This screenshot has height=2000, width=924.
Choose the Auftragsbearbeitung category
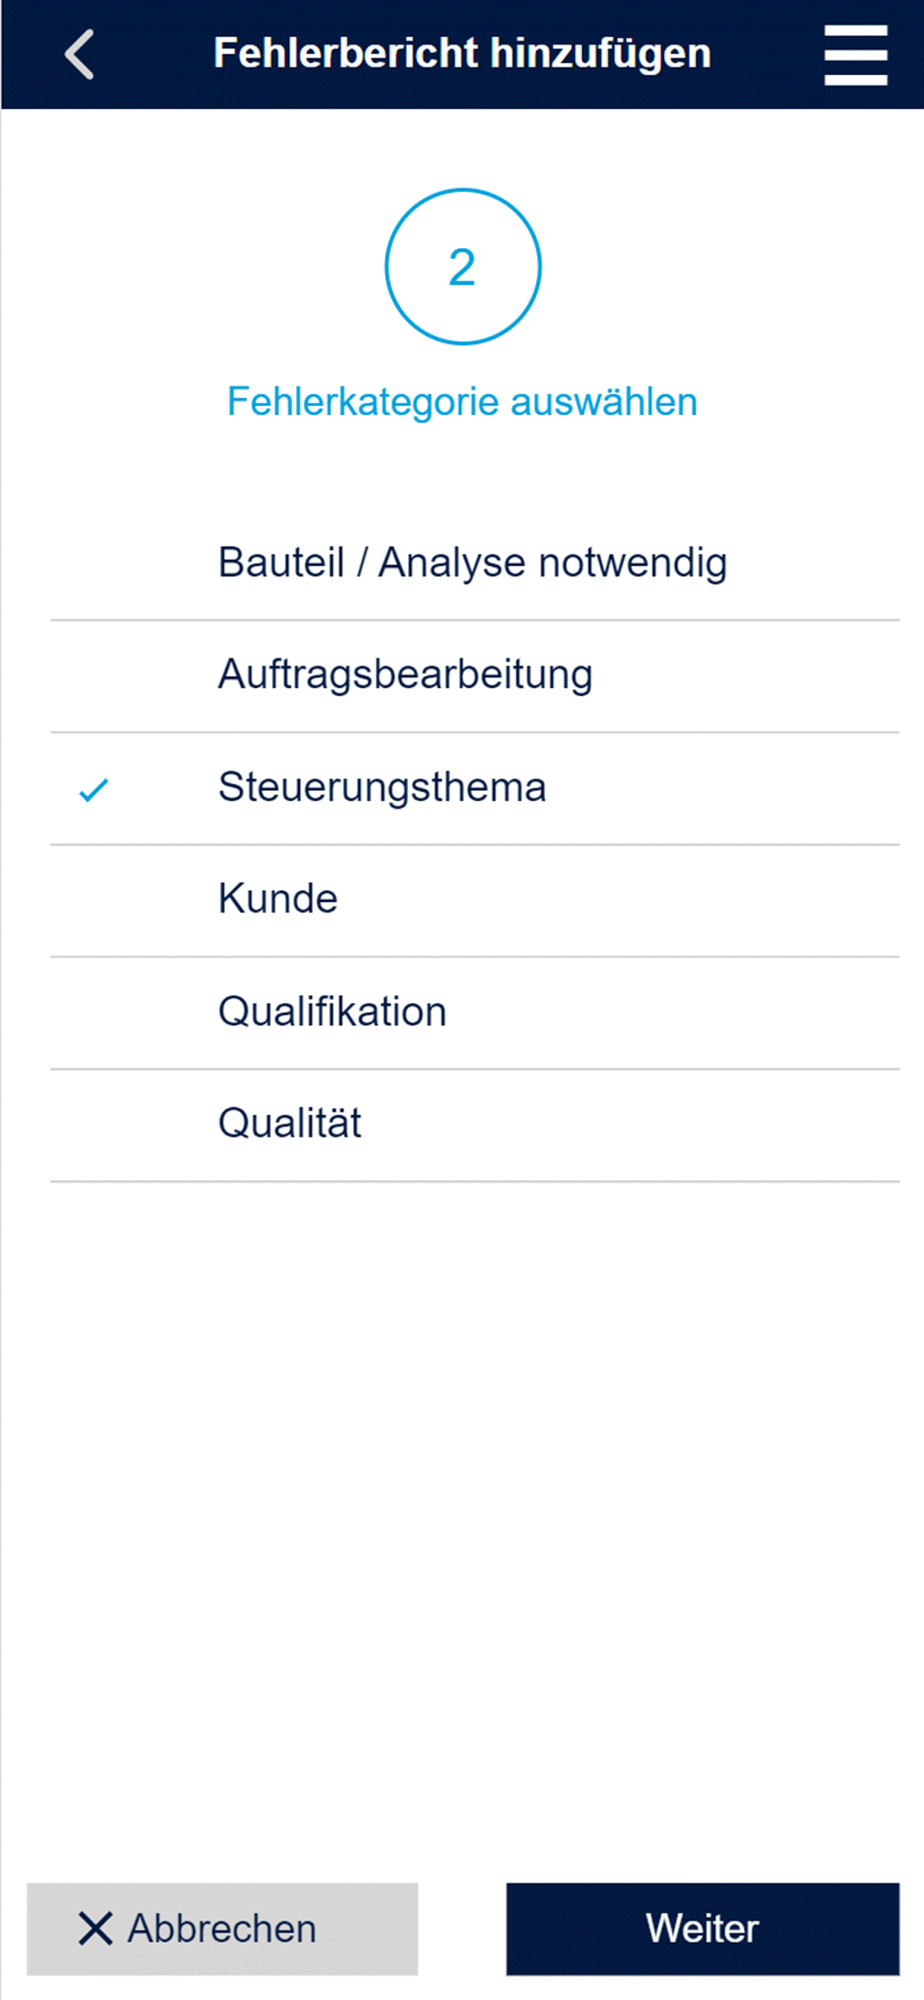475,677
